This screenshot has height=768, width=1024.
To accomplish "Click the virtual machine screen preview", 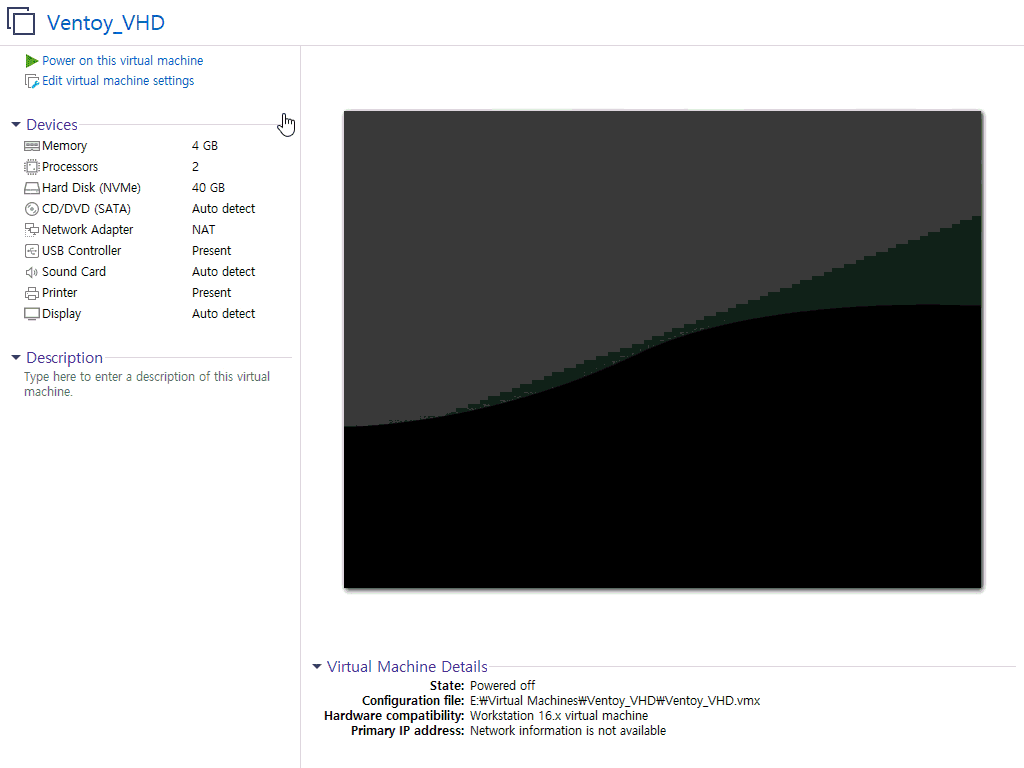I will pos(662,349).
